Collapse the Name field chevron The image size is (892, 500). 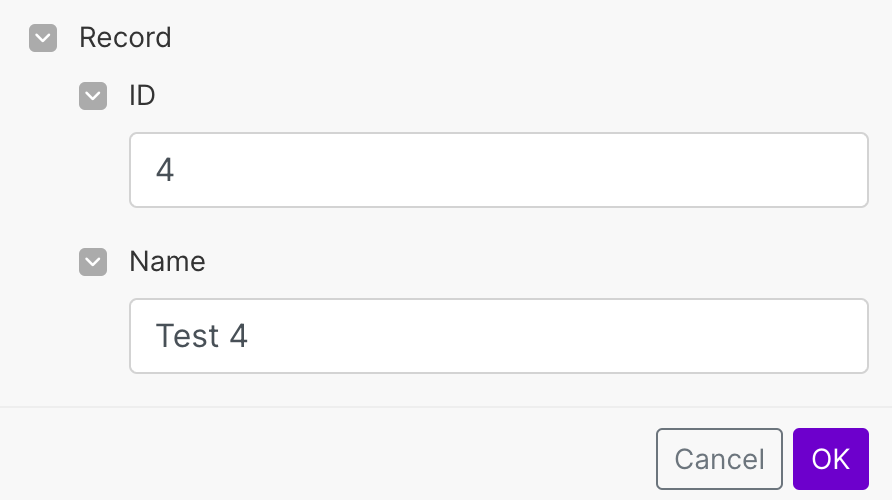click(x=93, y=262)
